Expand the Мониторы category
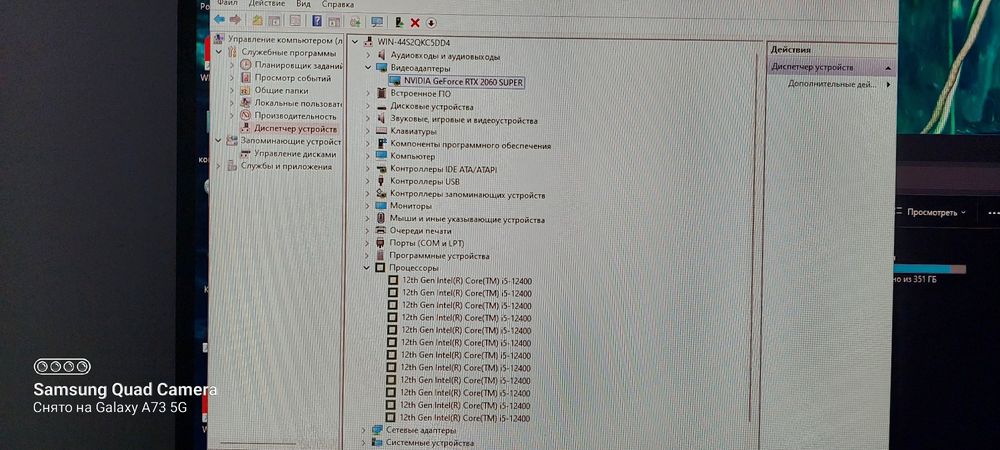The image size is (1000, 450). (x=368, y=206)
